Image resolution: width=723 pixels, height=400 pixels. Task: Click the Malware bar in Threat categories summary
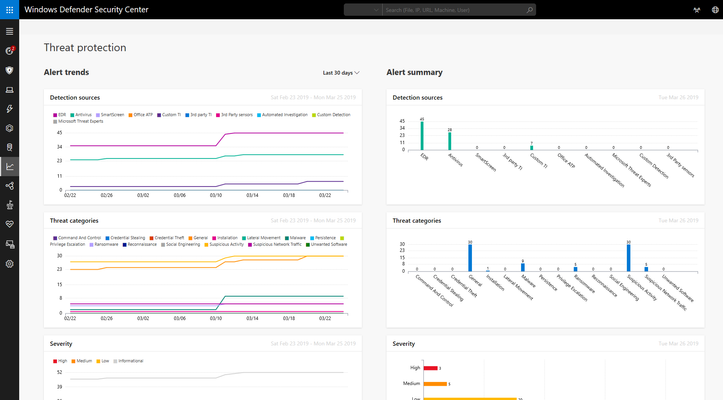523,267
